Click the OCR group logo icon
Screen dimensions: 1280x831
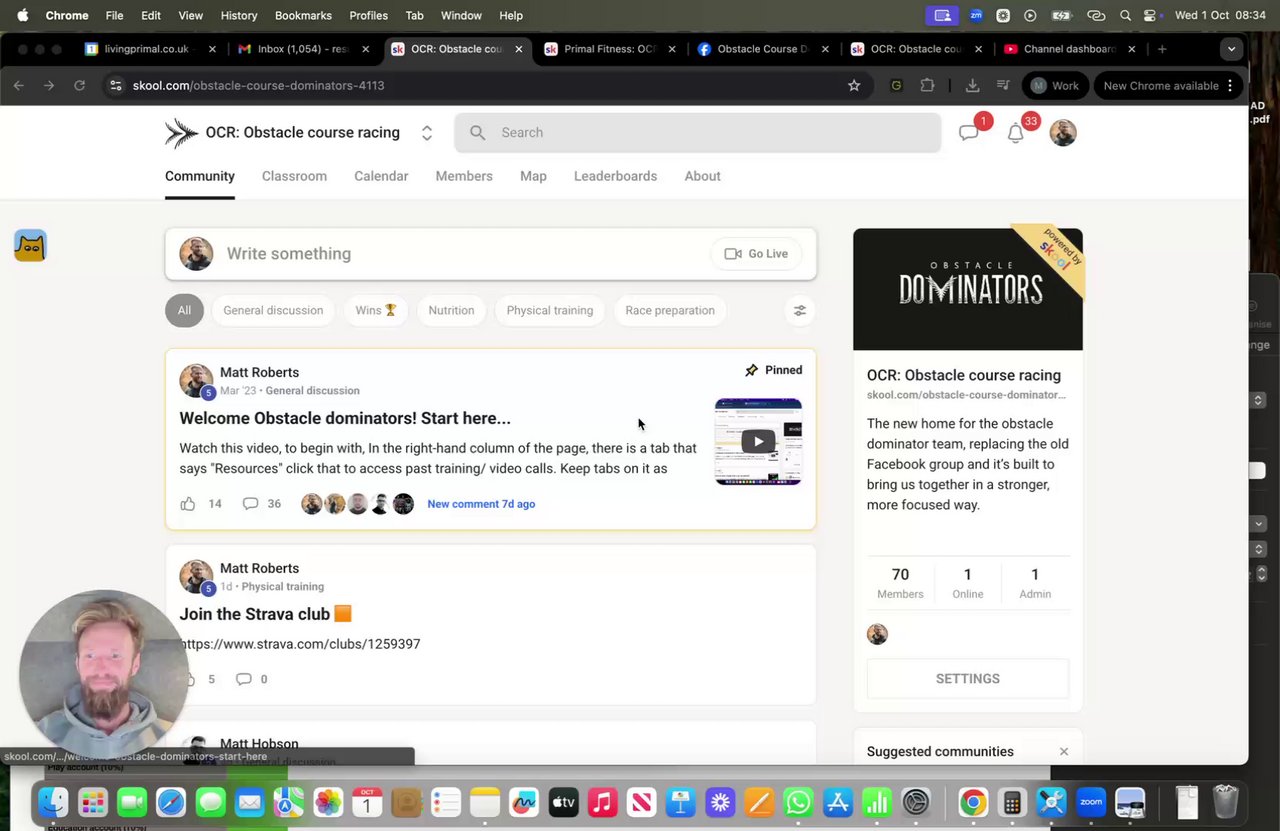pyautogui.click(x=181, y=133)
